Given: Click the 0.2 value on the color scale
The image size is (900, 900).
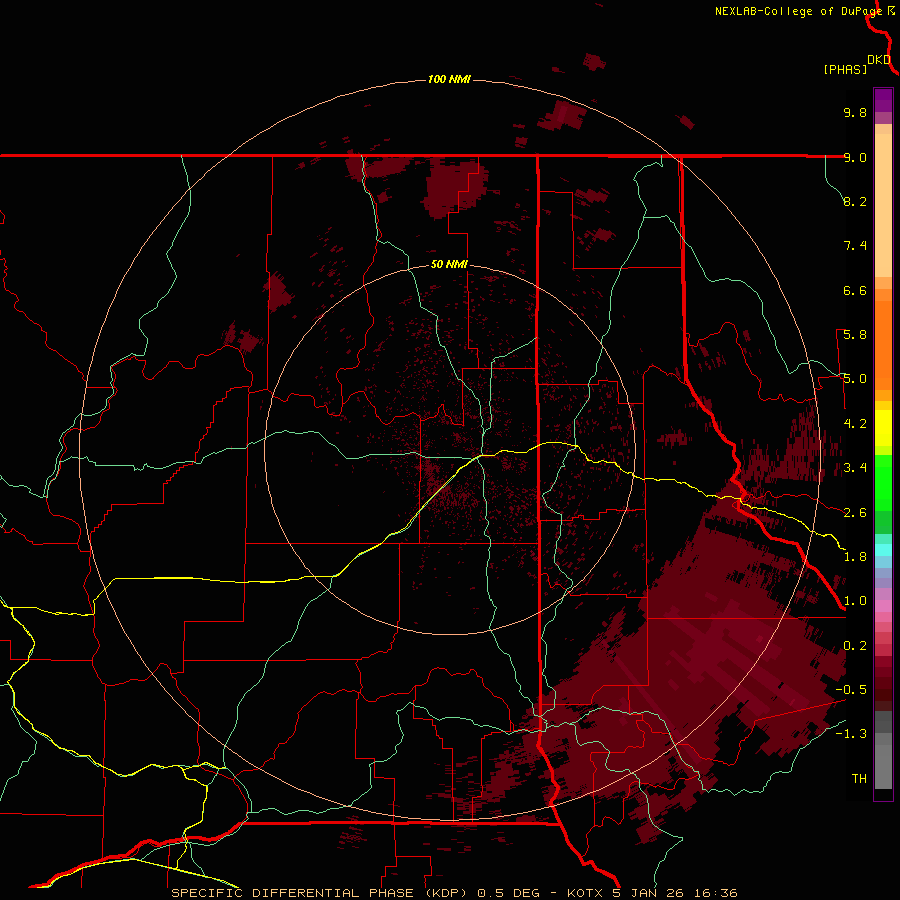Looking at the screenshot, I should point(855,646).
